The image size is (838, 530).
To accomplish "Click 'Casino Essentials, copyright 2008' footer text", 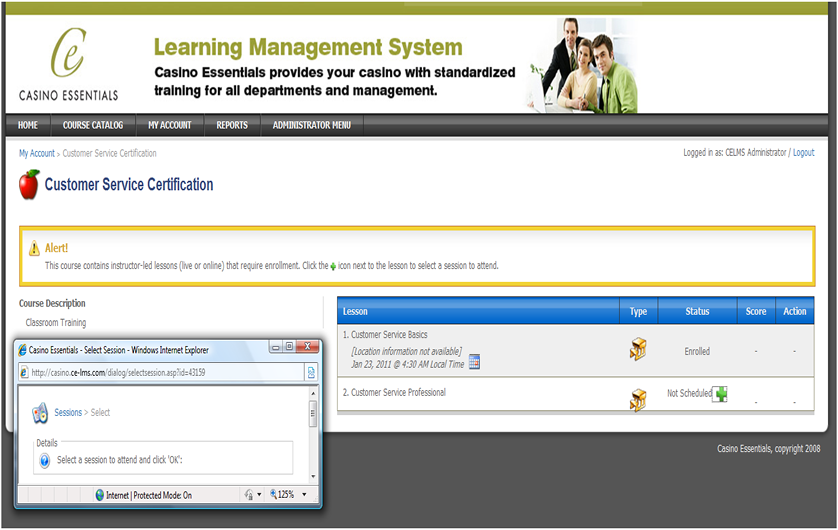I will click(x=769, y=449).
